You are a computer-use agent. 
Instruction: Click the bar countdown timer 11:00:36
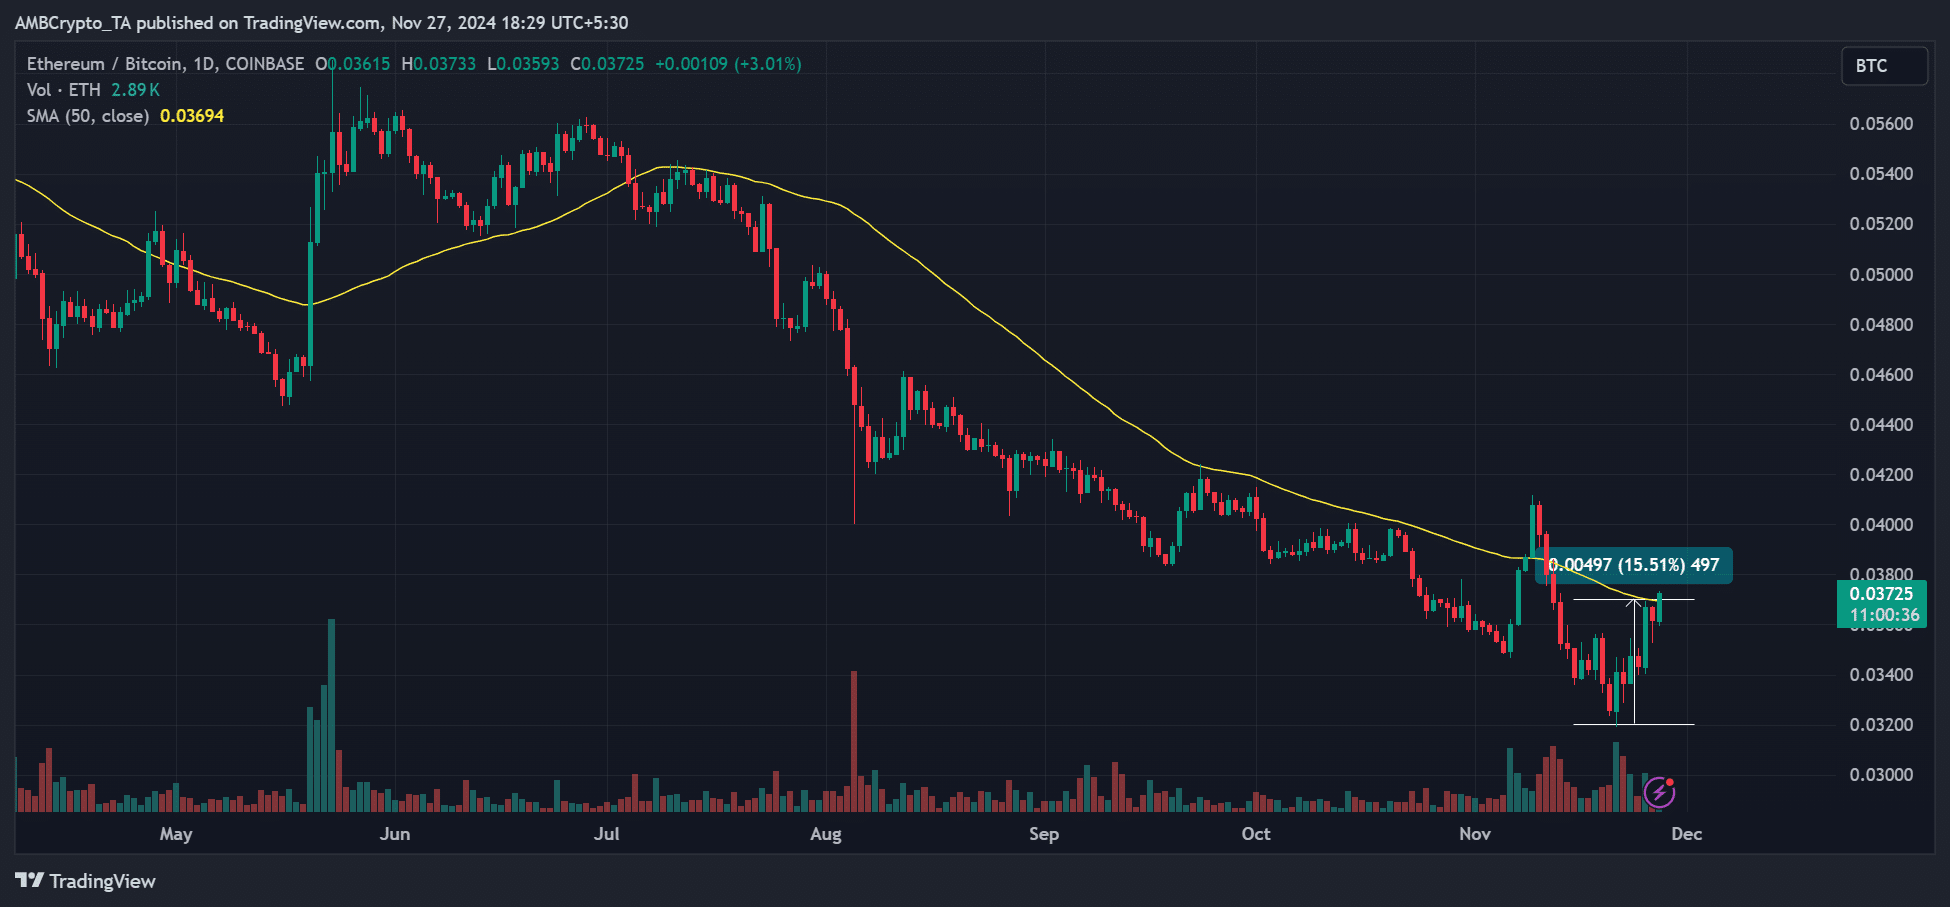coord(1884,616)
